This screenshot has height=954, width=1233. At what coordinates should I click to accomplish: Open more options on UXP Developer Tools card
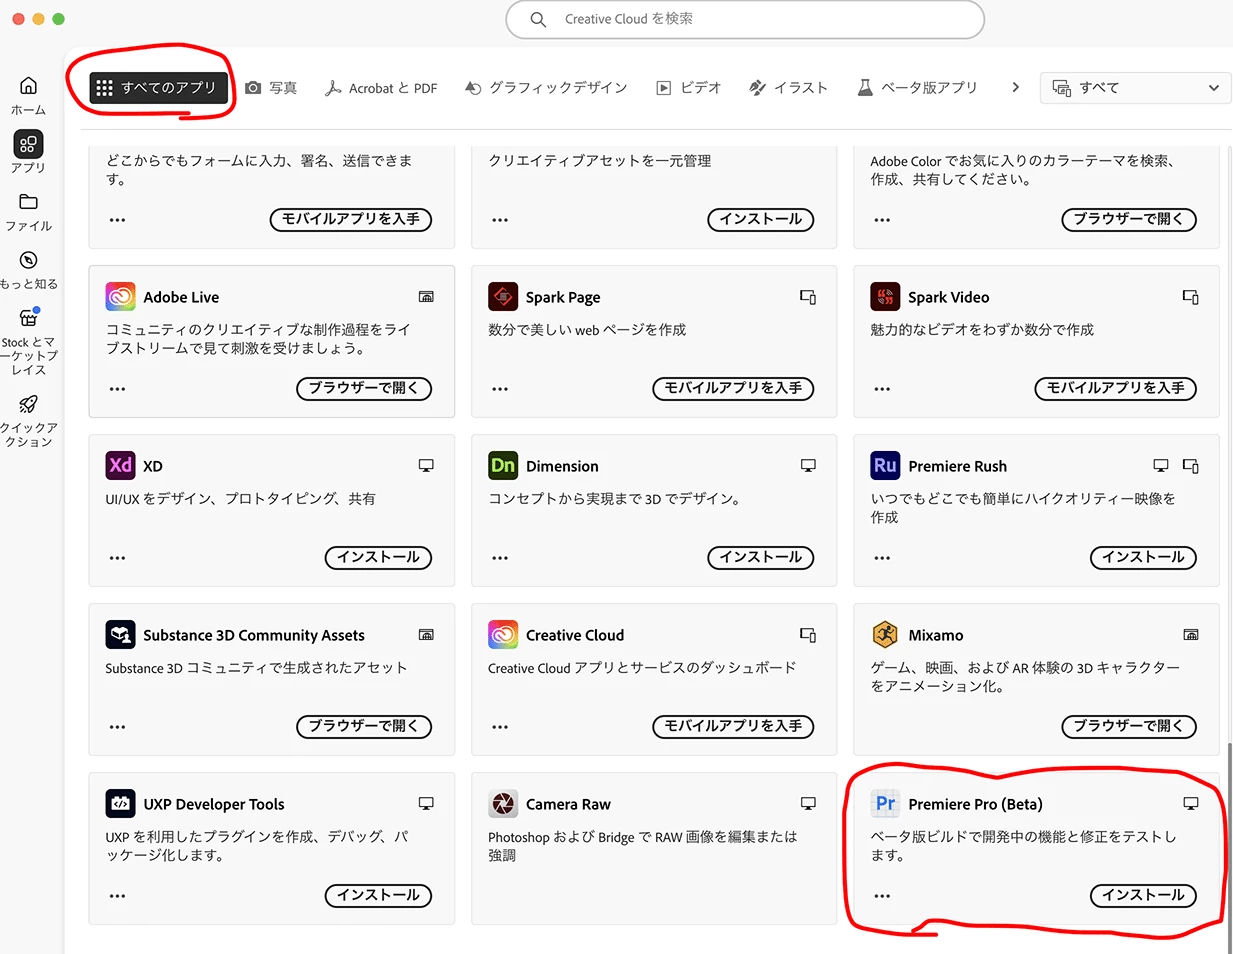[118, 896]
